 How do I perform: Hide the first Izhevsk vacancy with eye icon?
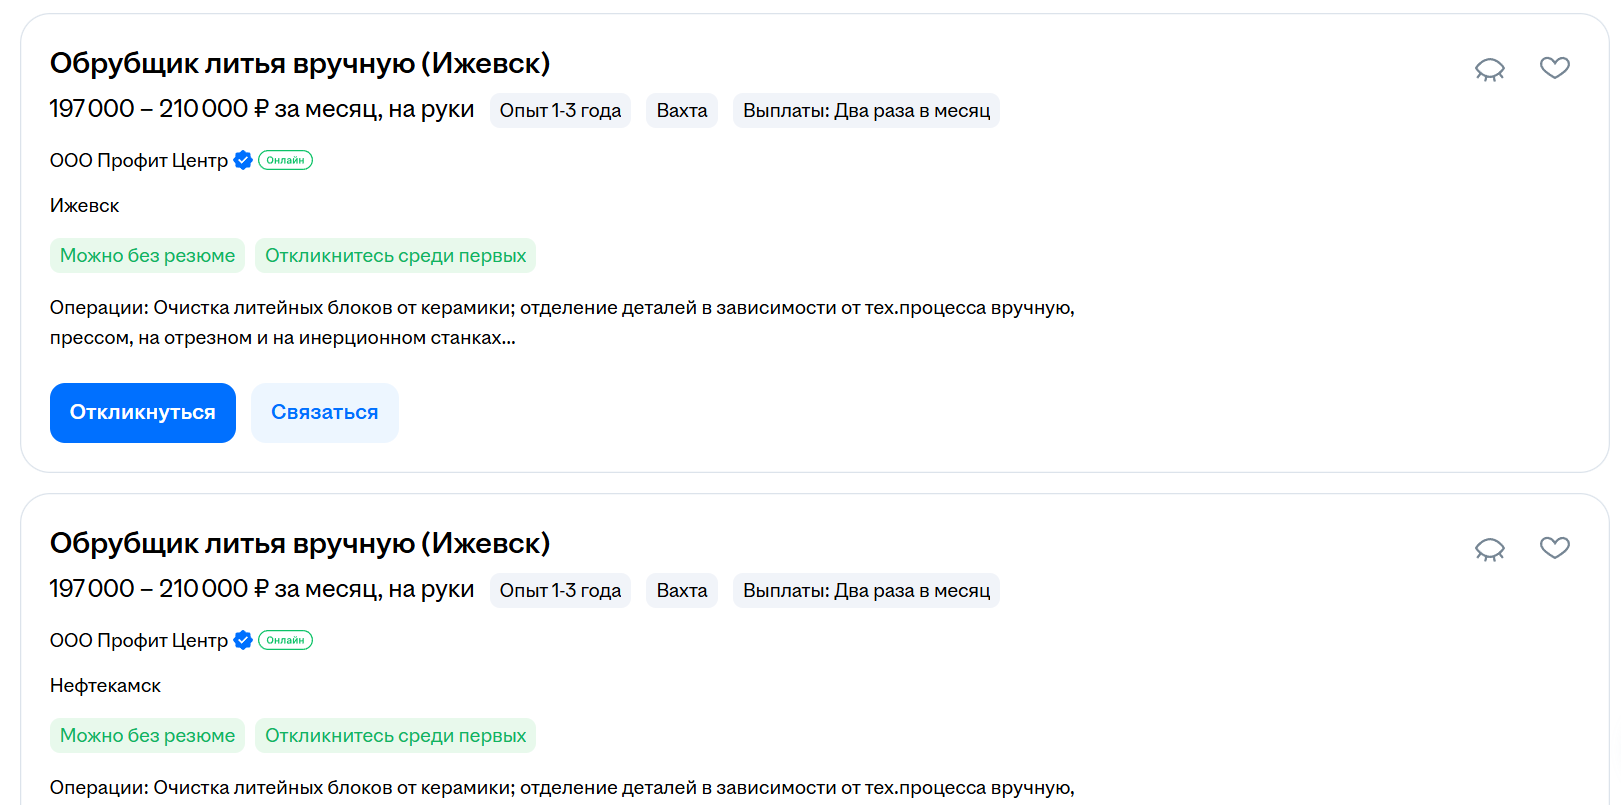(x=1490, y=69)
